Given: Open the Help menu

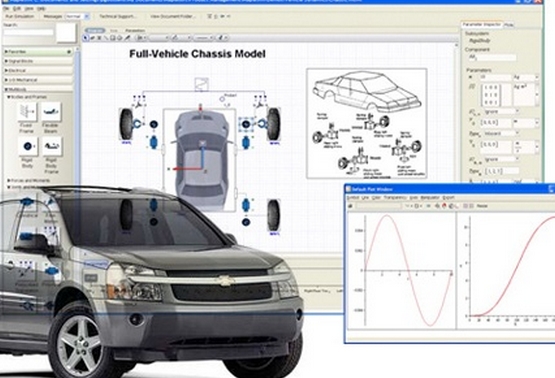Looking at the screenshot, I should pyautogui.click(x=41, y=8).
